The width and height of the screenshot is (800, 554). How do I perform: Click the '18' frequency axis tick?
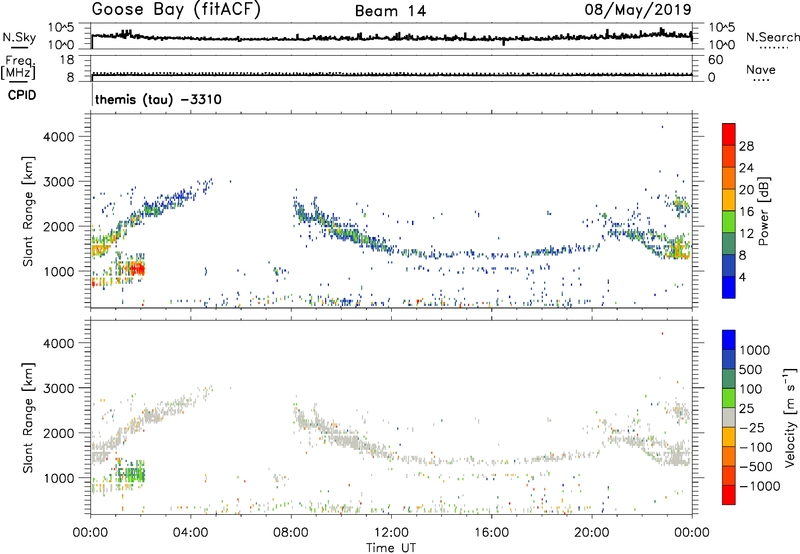pyautogui.click(x=67, y=60)
